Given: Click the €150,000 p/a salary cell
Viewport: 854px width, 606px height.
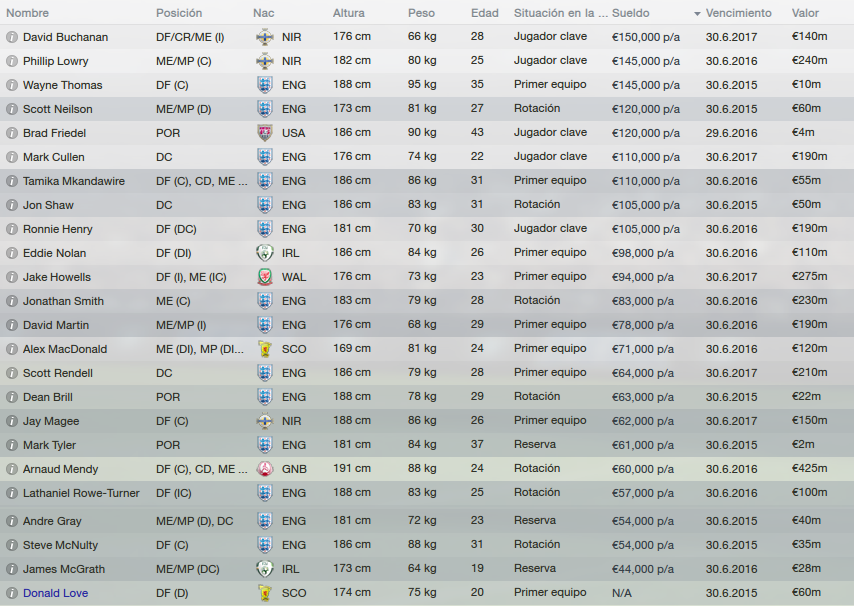Looking at the screenshot, I should pos(646,37).
